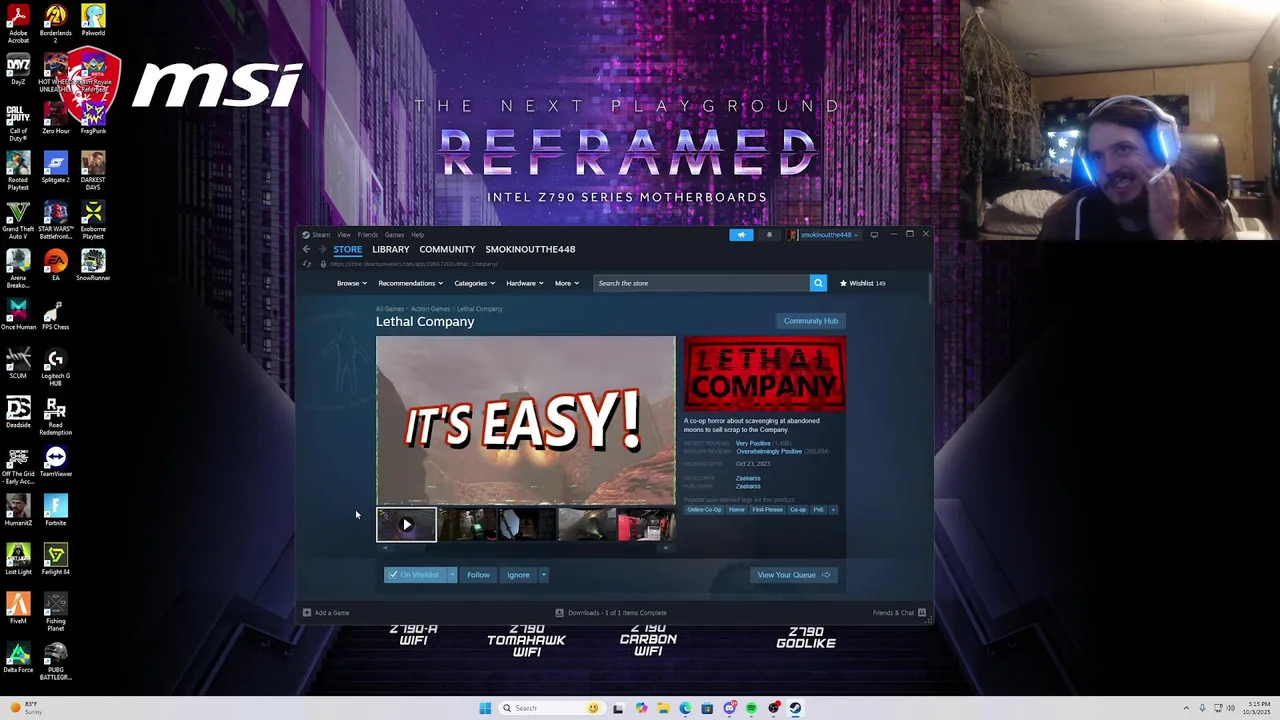Open Logitech G HUB desktop icon
This screenshot has width=1280, height=720.
click(x=56, y=367)
